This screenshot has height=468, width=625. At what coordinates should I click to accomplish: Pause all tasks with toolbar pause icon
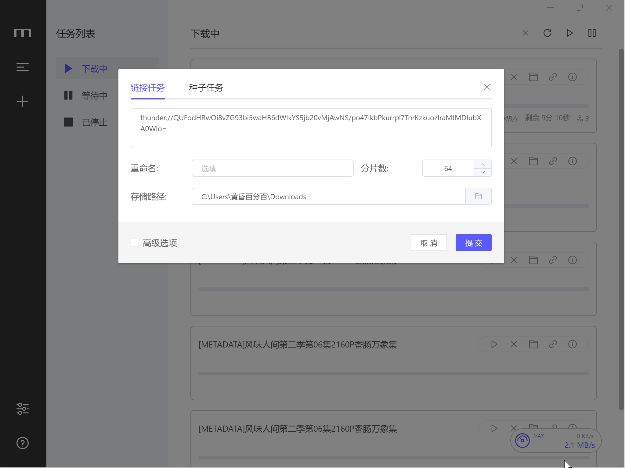coord(592,33)
